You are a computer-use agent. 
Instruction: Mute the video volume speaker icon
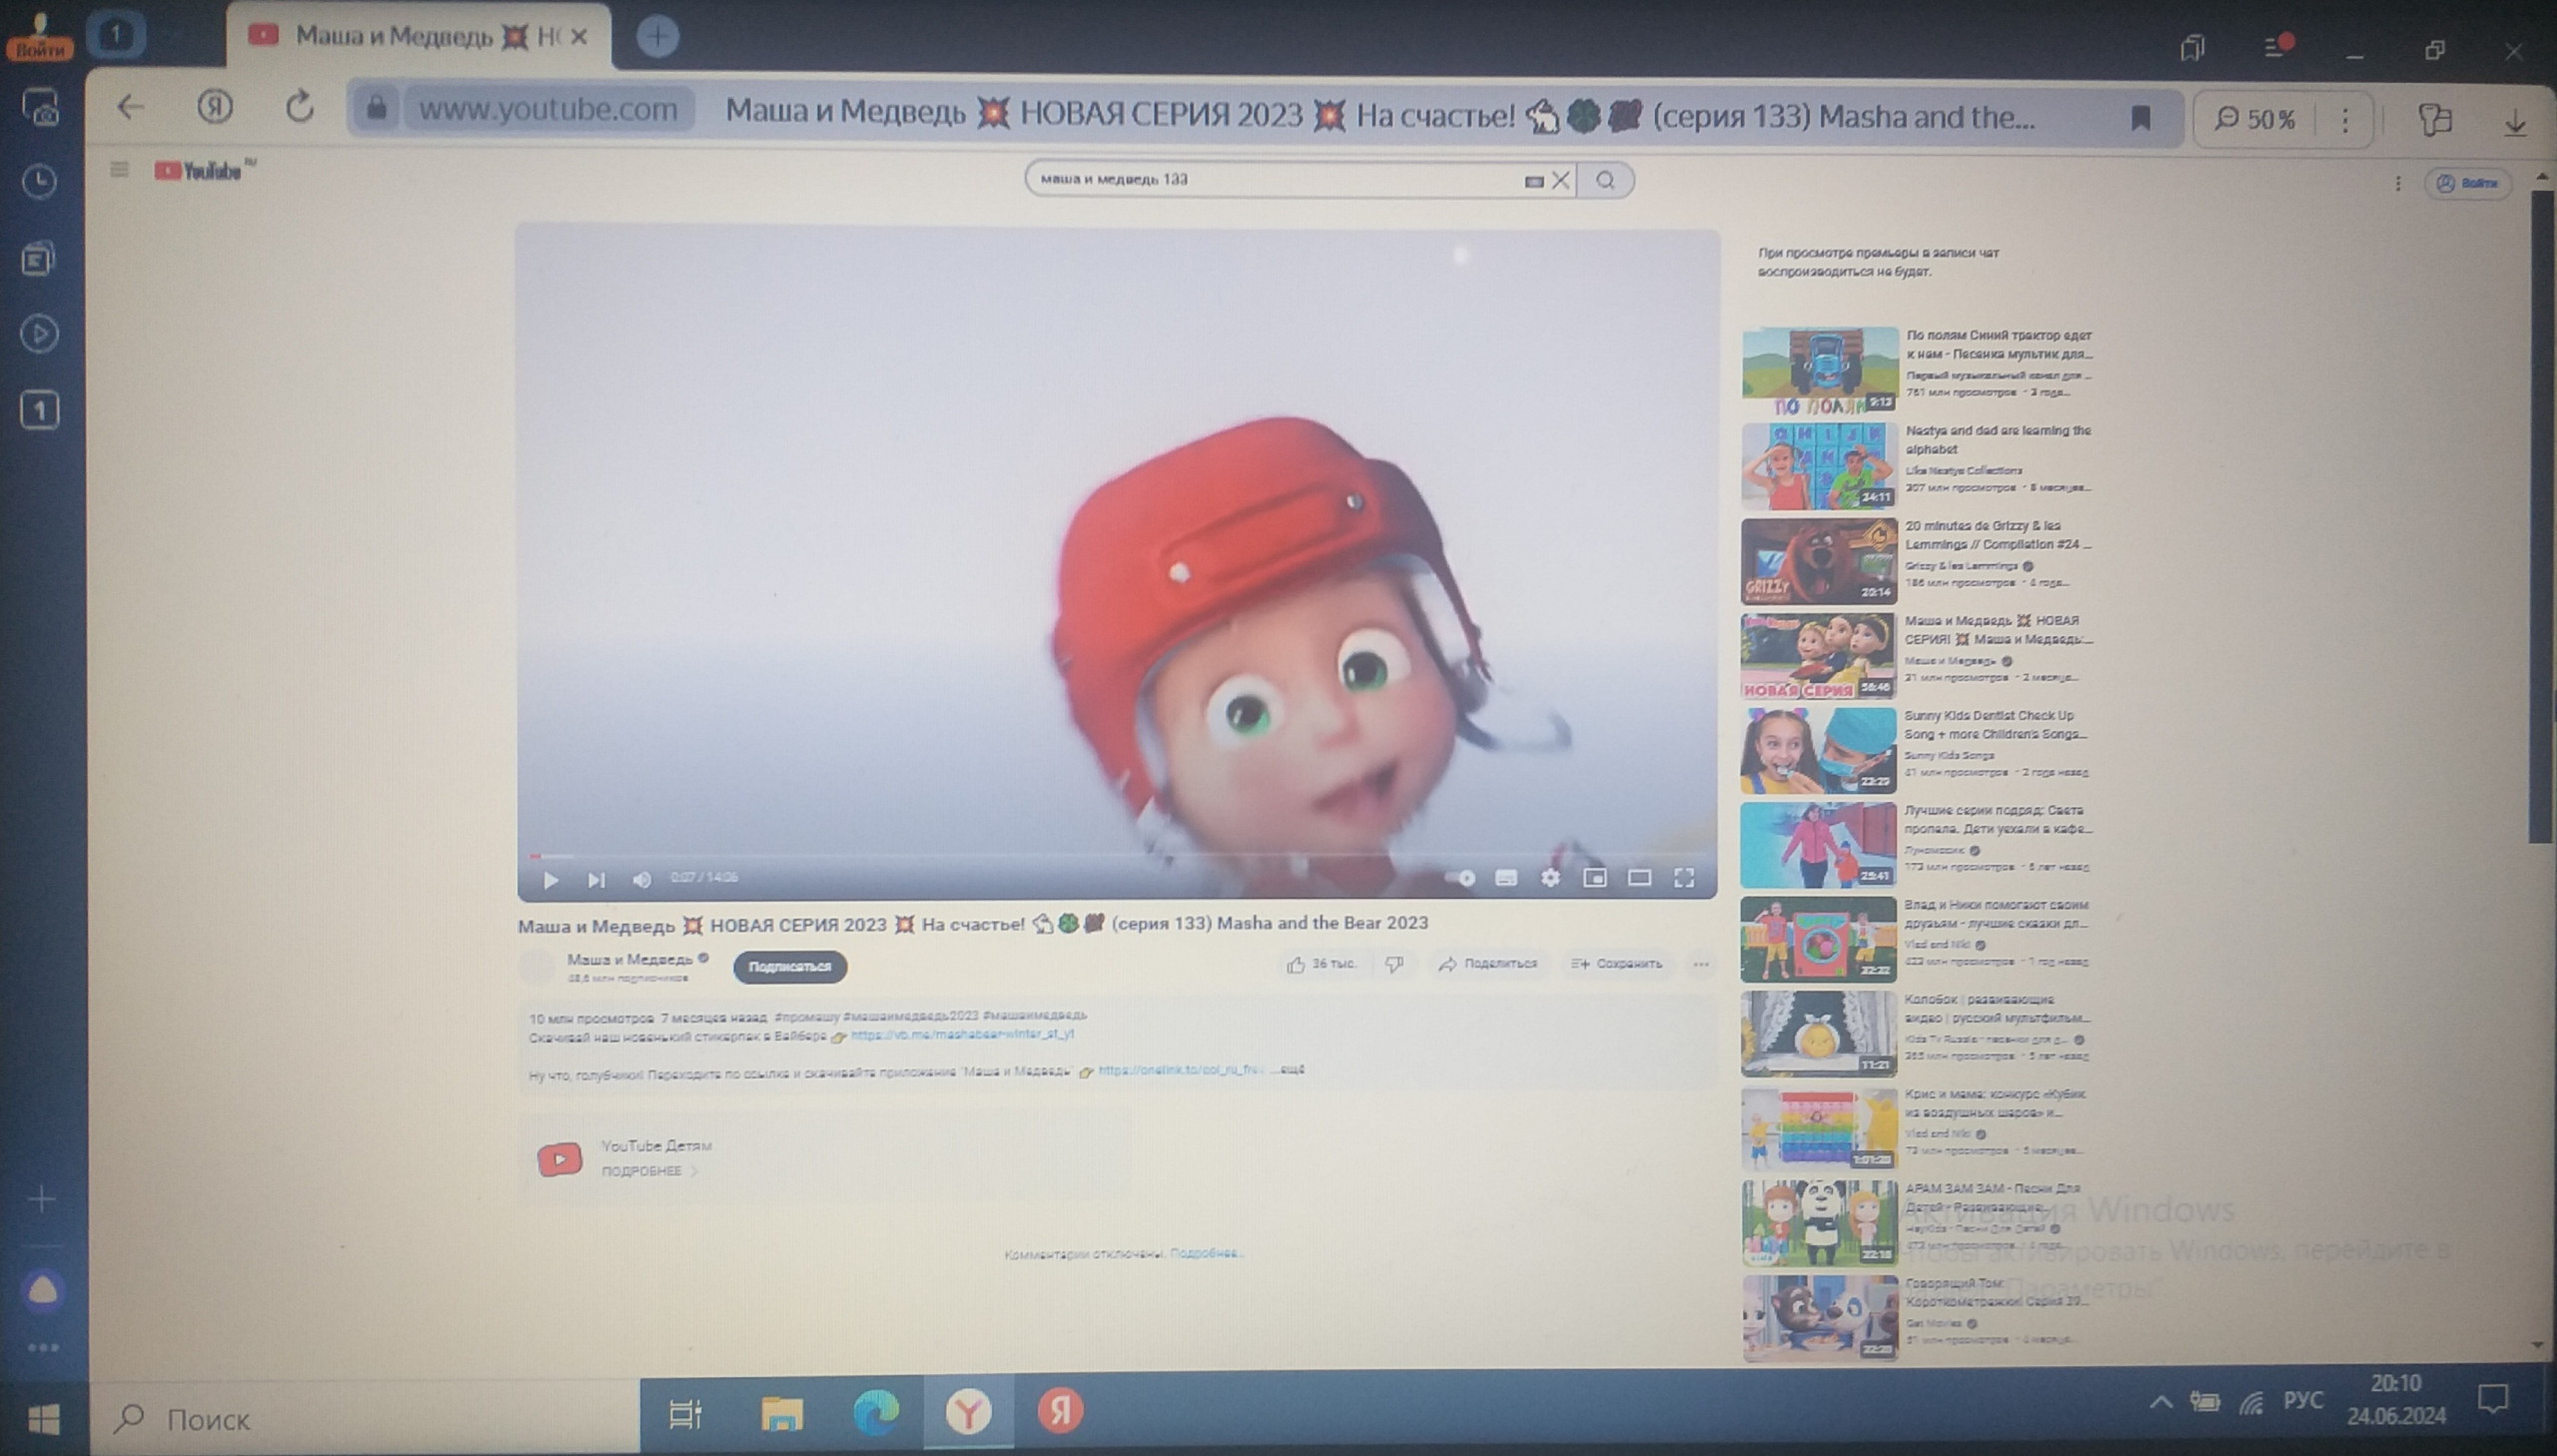coord(641,880)
